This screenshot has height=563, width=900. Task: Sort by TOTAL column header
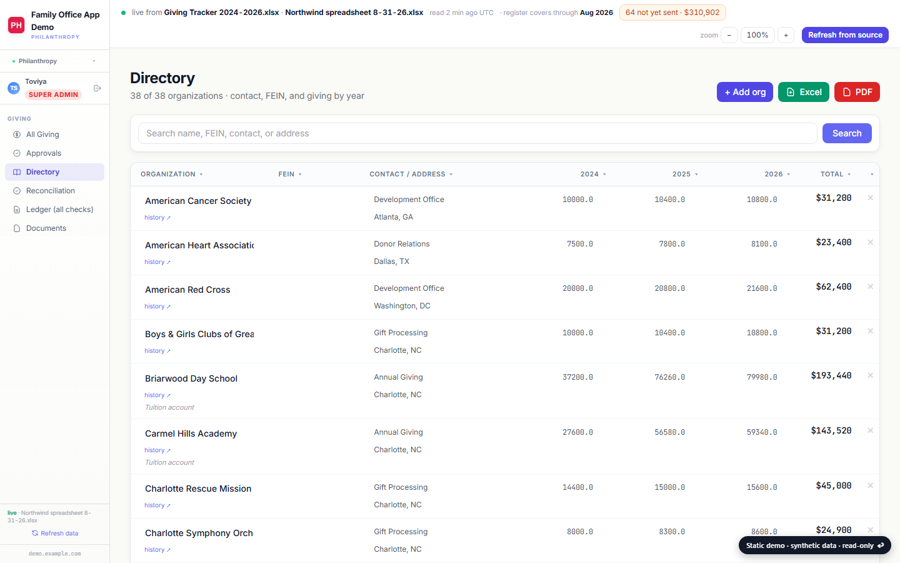click(x=835, y=174)
